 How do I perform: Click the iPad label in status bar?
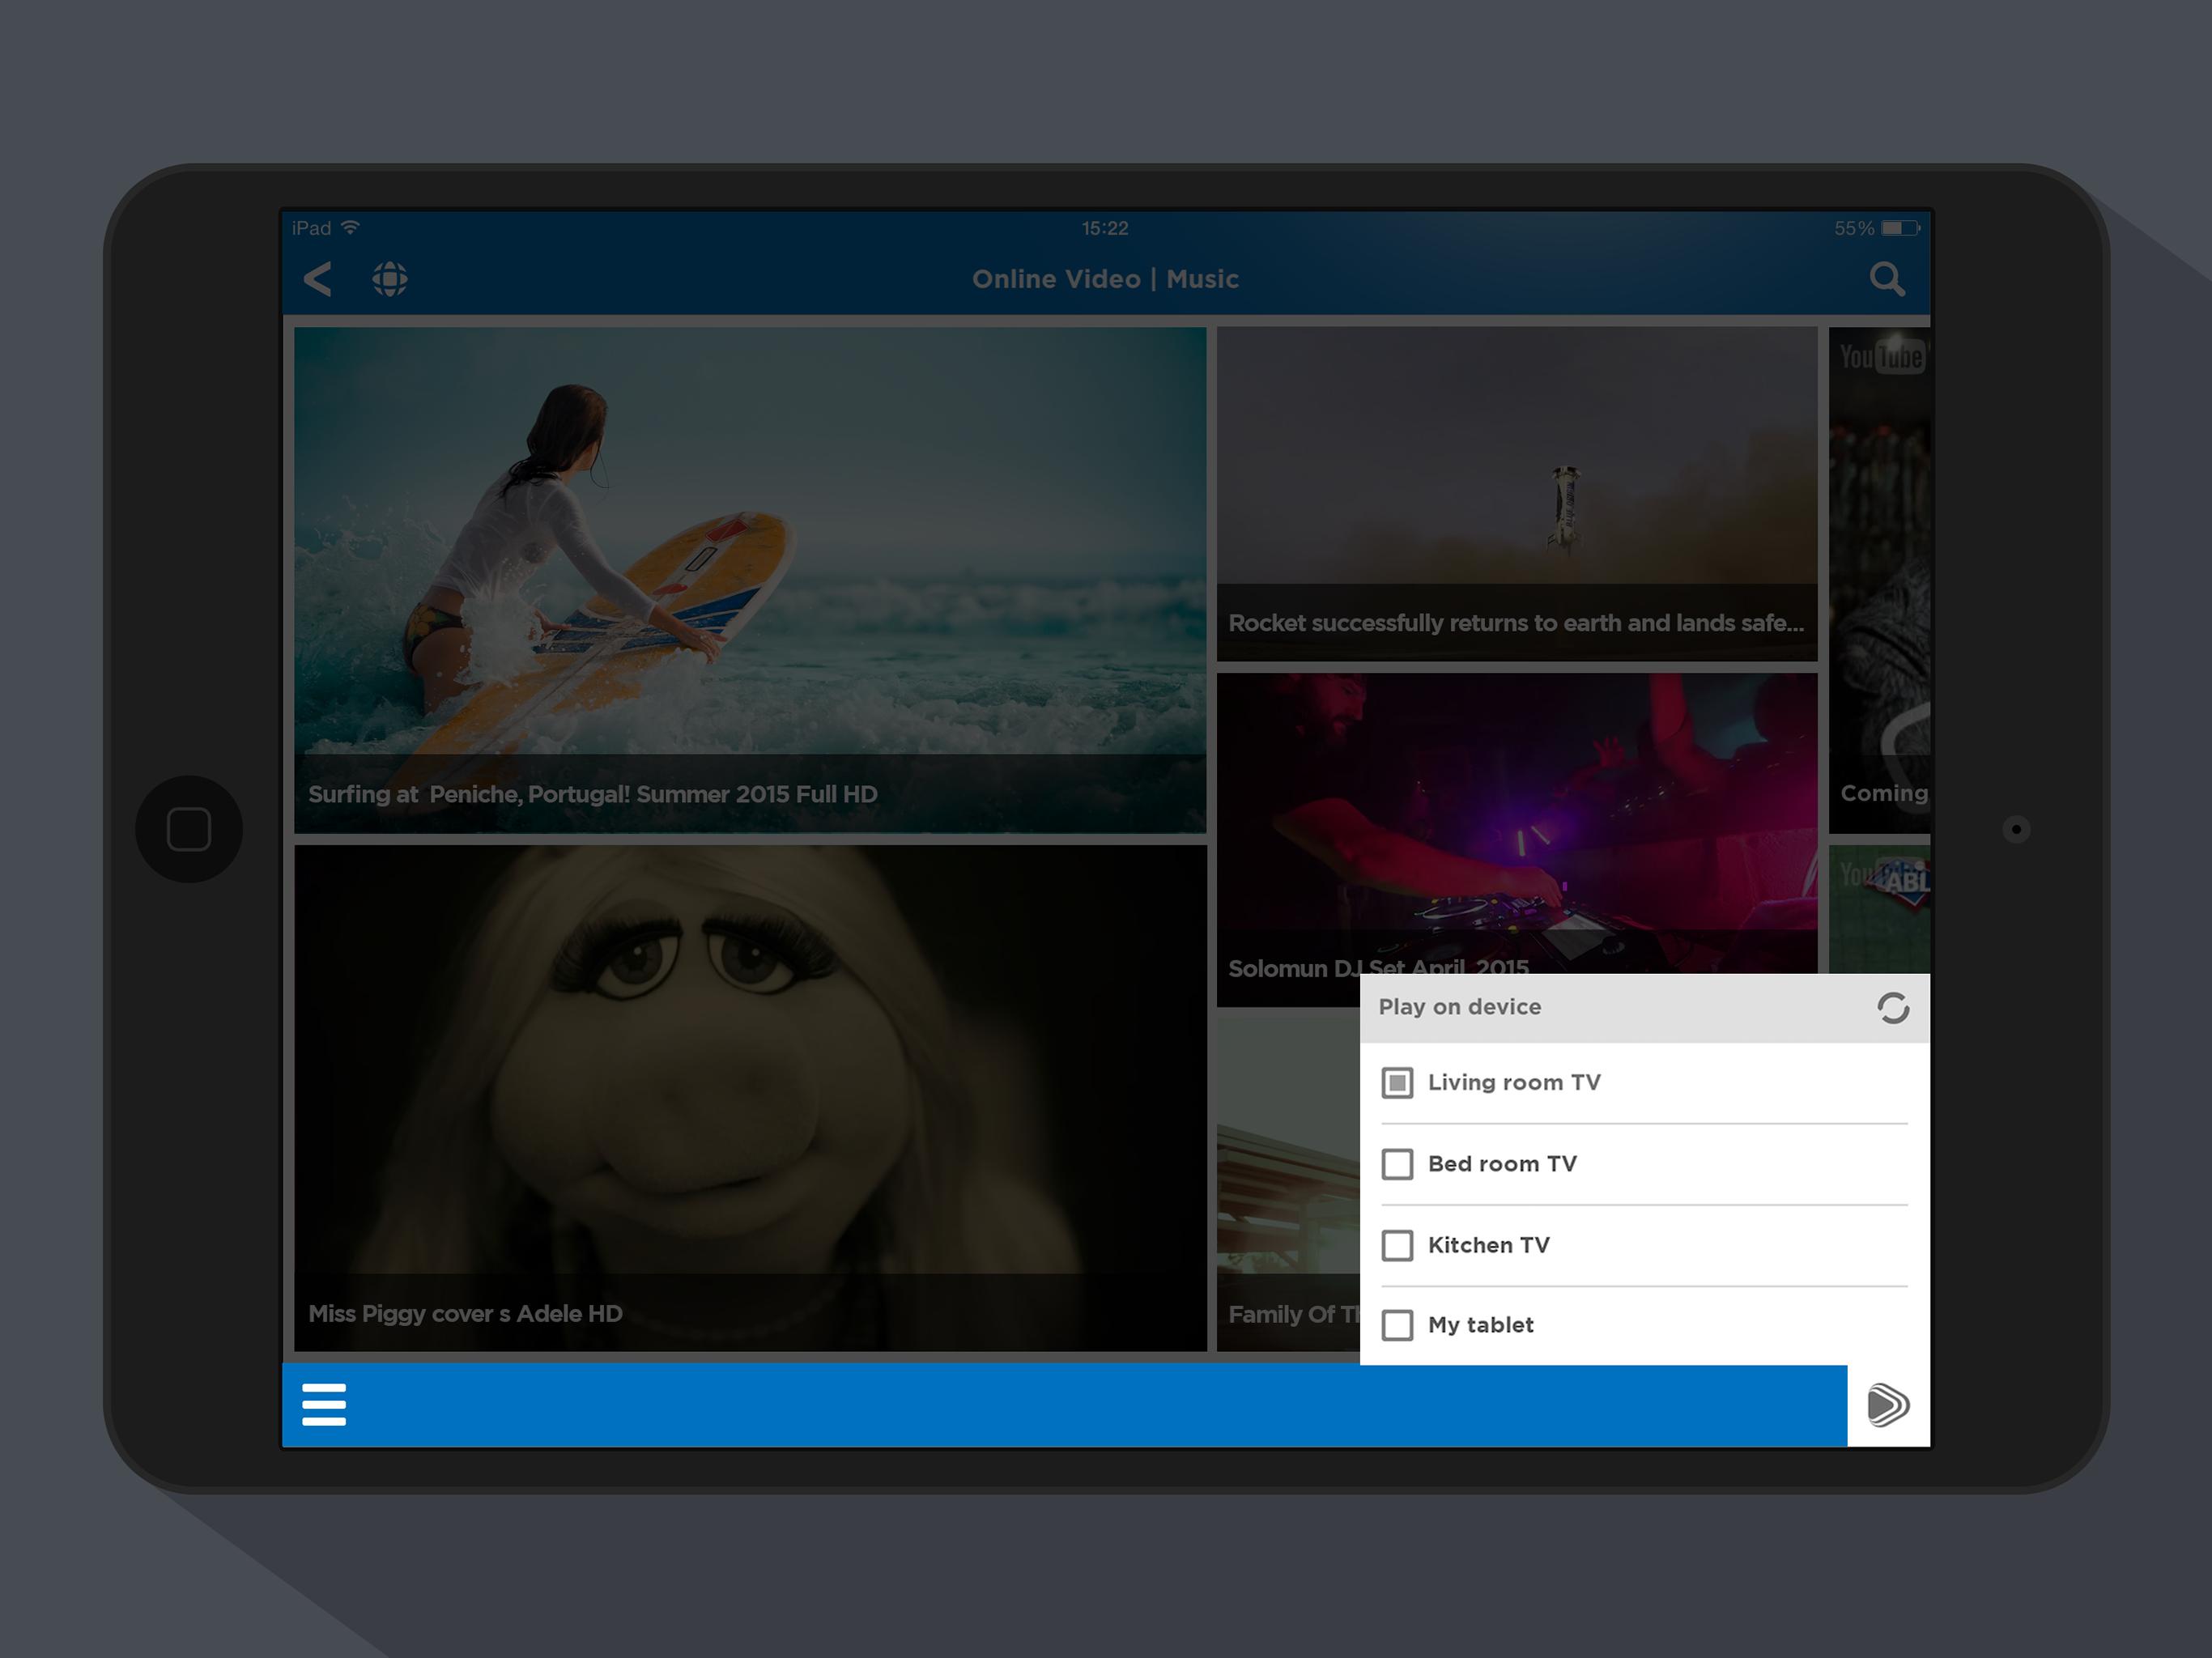(311, 228)
